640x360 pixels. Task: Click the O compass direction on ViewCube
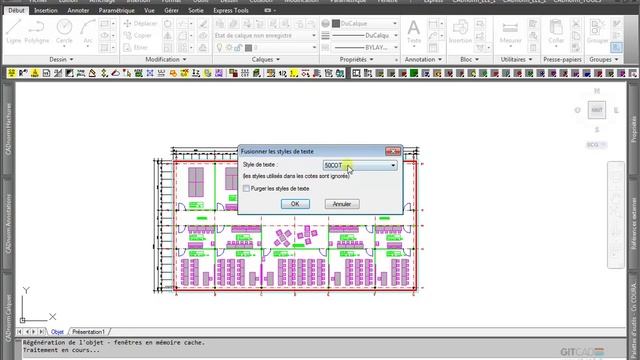pyautogui.click(x=577, y=110)
